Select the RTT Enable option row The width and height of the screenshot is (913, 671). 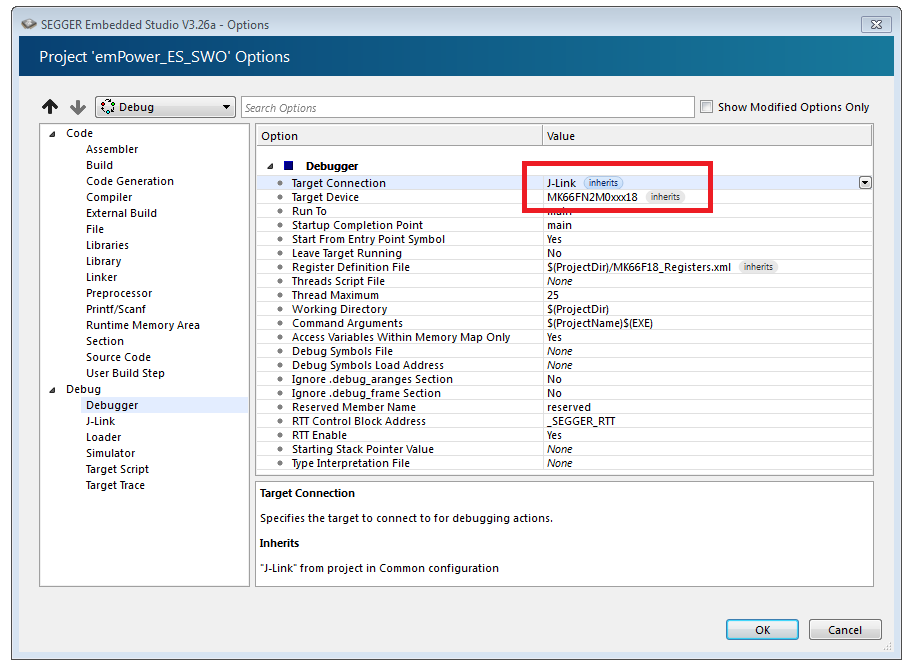point(319,435)
